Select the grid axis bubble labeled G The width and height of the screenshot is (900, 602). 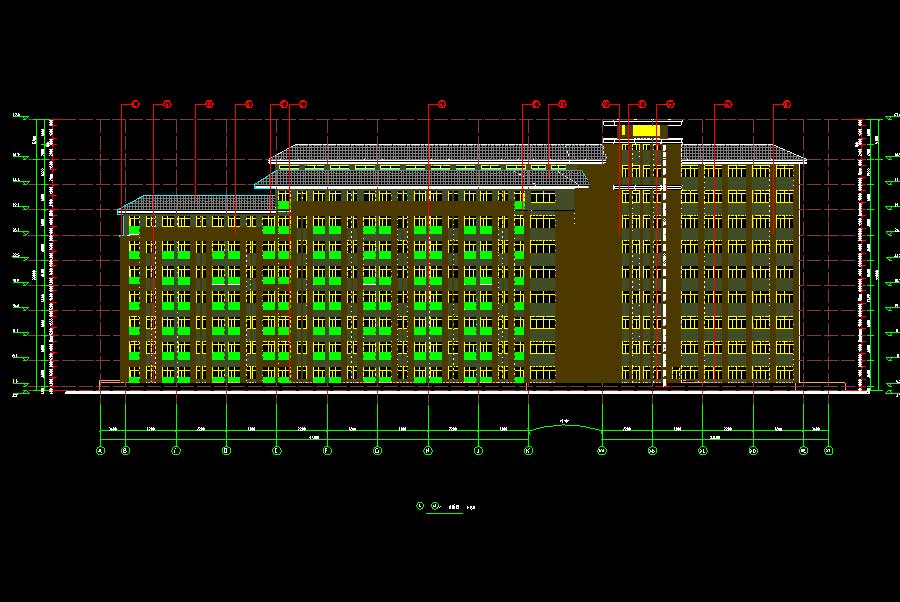(x=377, y=451)
